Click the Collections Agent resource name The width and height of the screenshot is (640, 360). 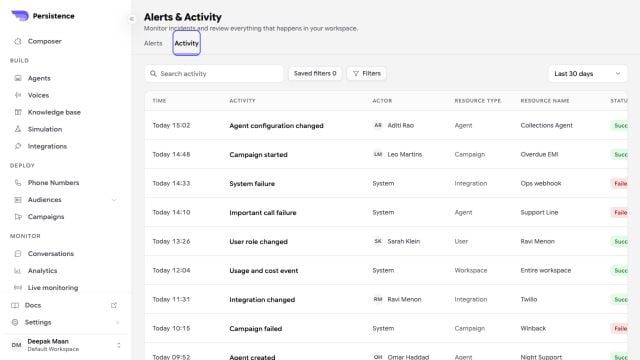[547, 125]
